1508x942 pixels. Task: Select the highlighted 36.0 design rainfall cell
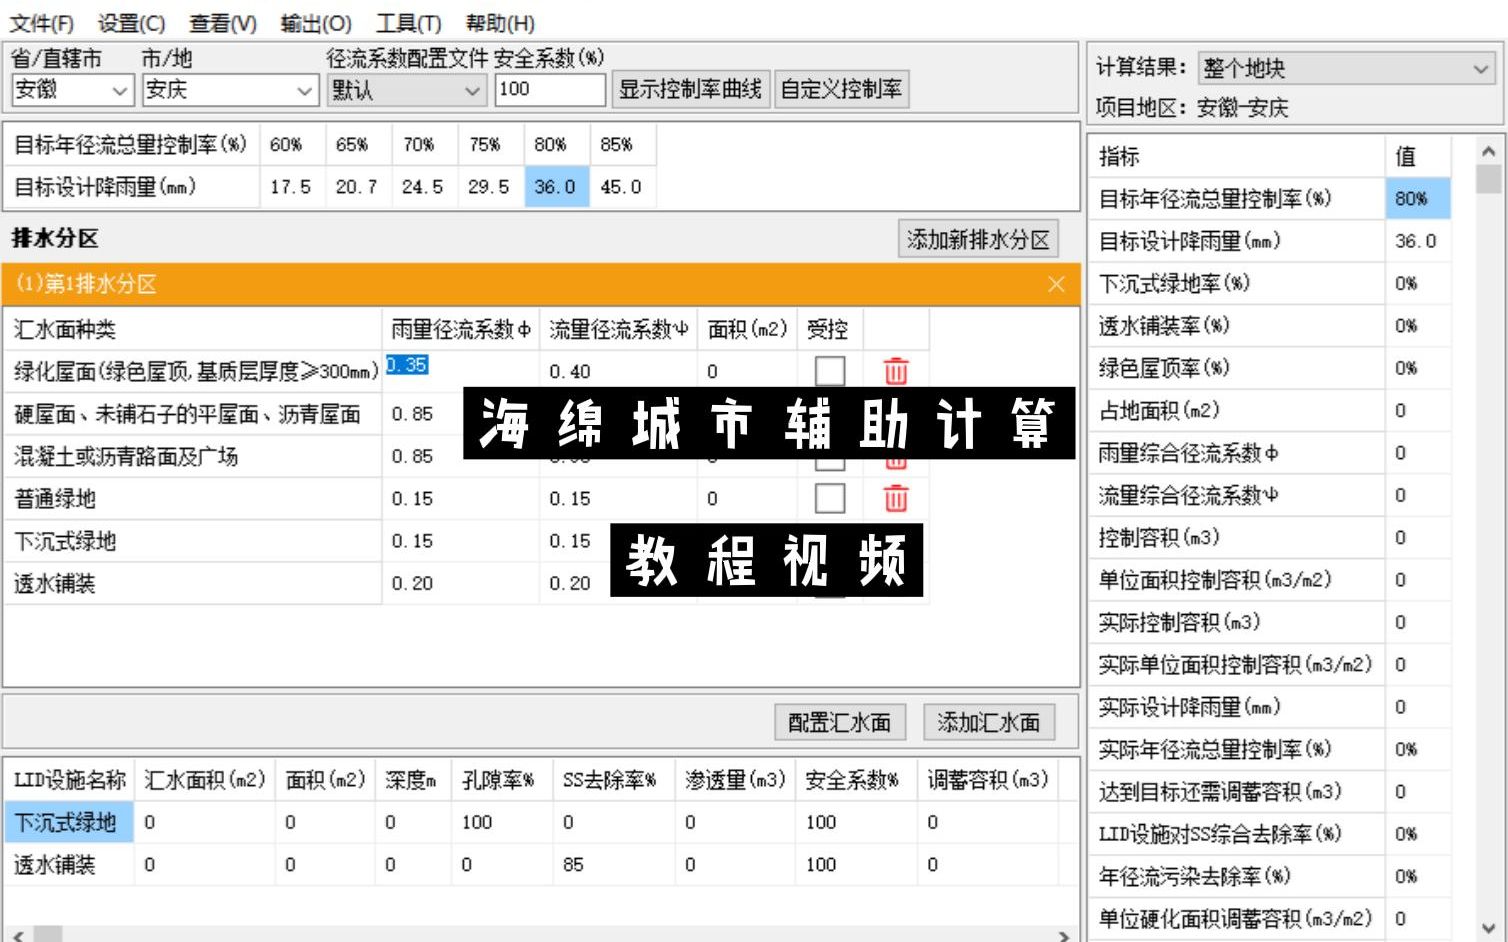click(x=556, y=187)
